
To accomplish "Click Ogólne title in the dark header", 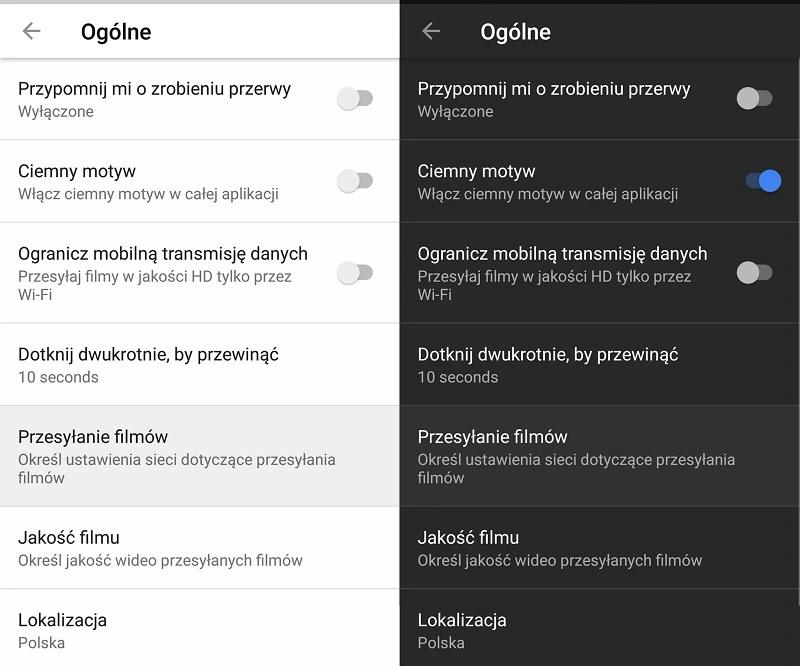I will [515, 32].
